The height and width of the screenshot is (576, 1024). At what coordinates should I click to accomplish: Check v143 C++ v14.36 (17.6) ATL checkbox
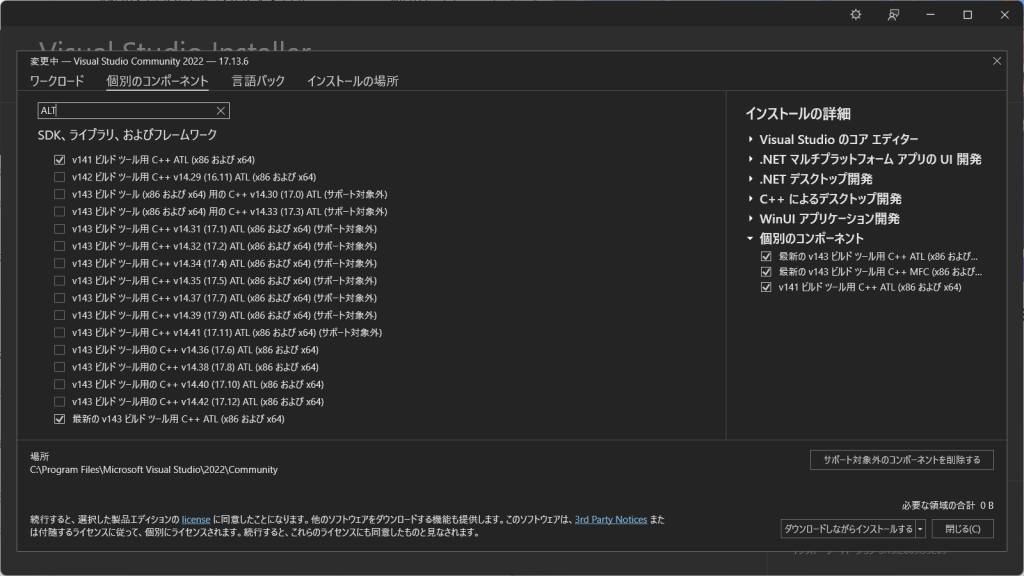(59, 350)
